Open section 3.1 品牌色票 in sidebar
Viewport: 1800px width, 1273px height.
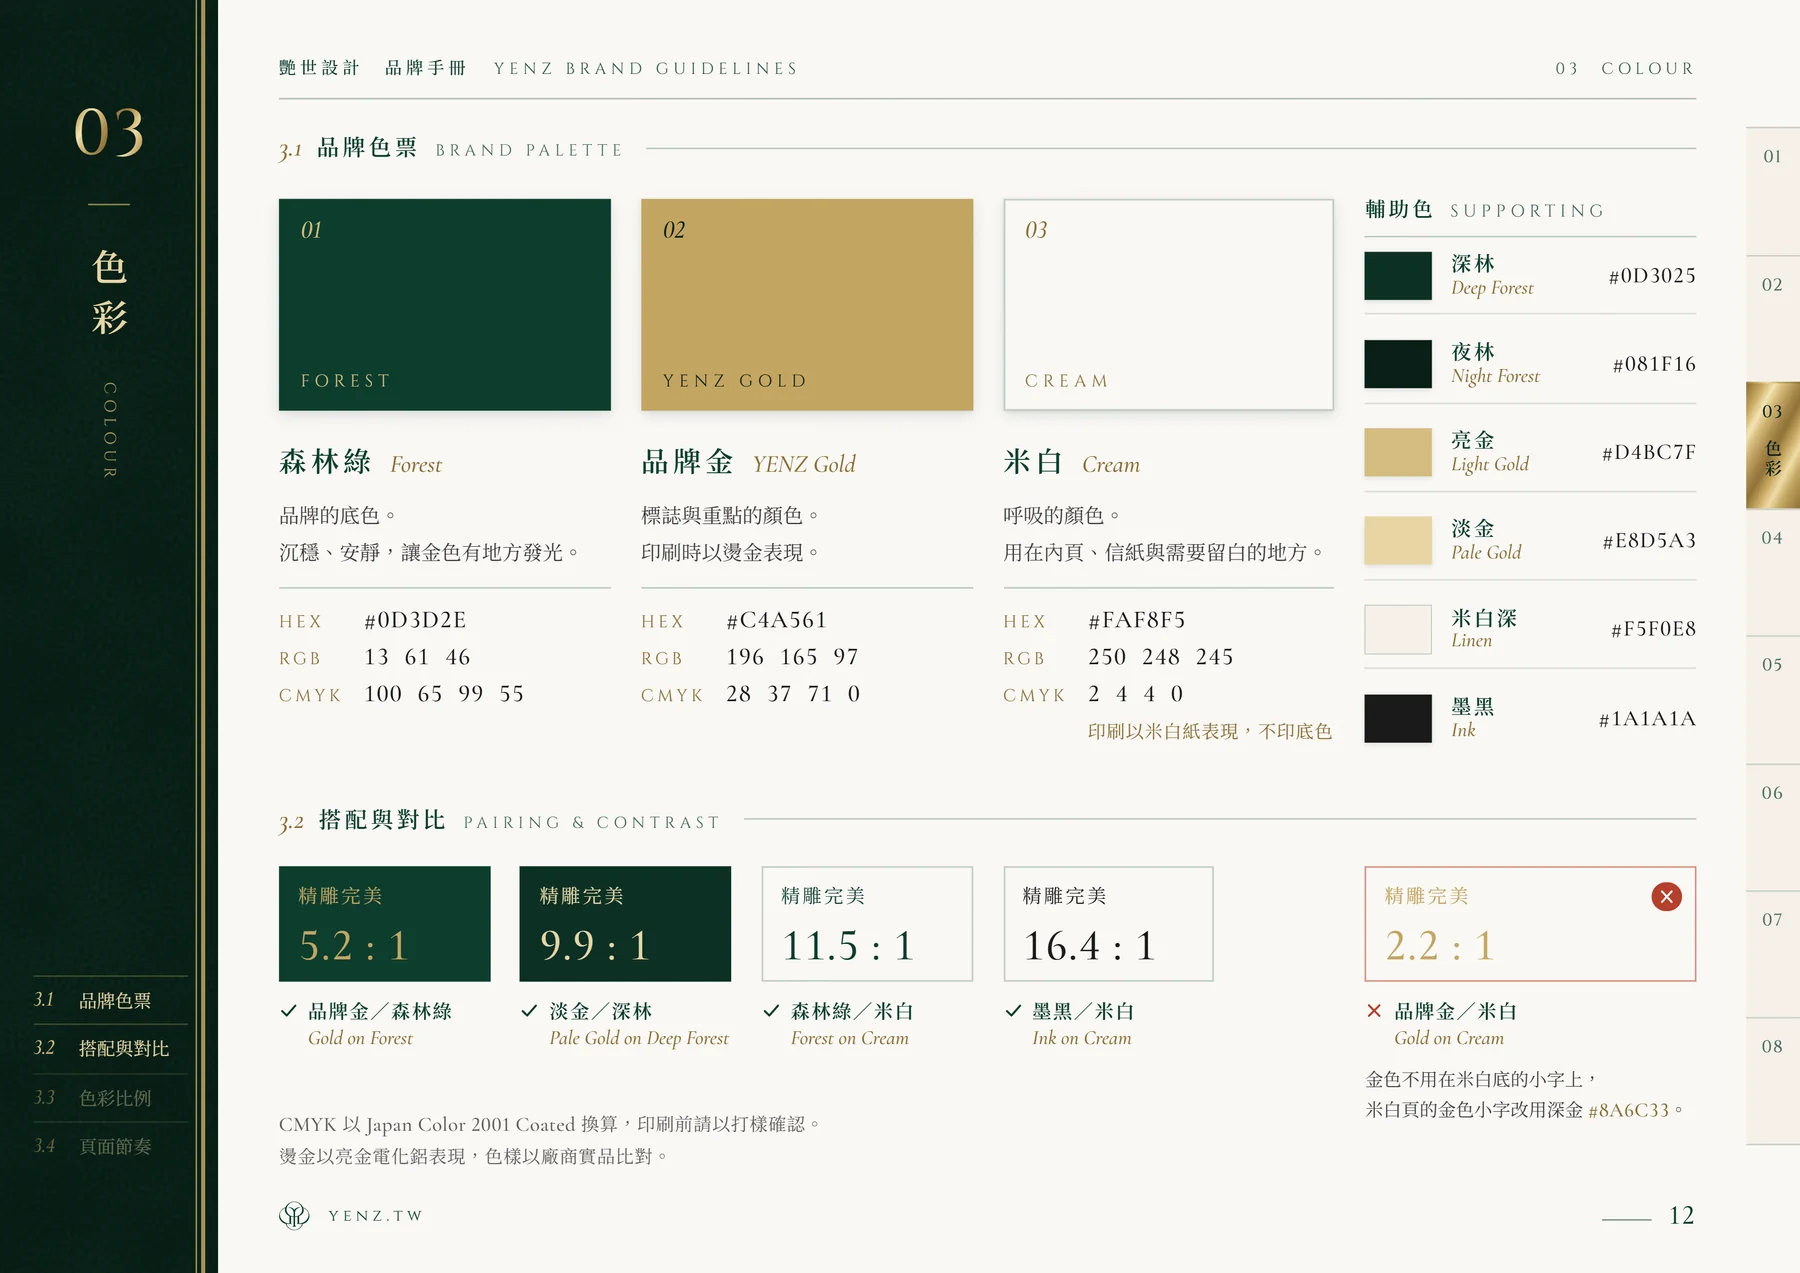coord(110,1000)
